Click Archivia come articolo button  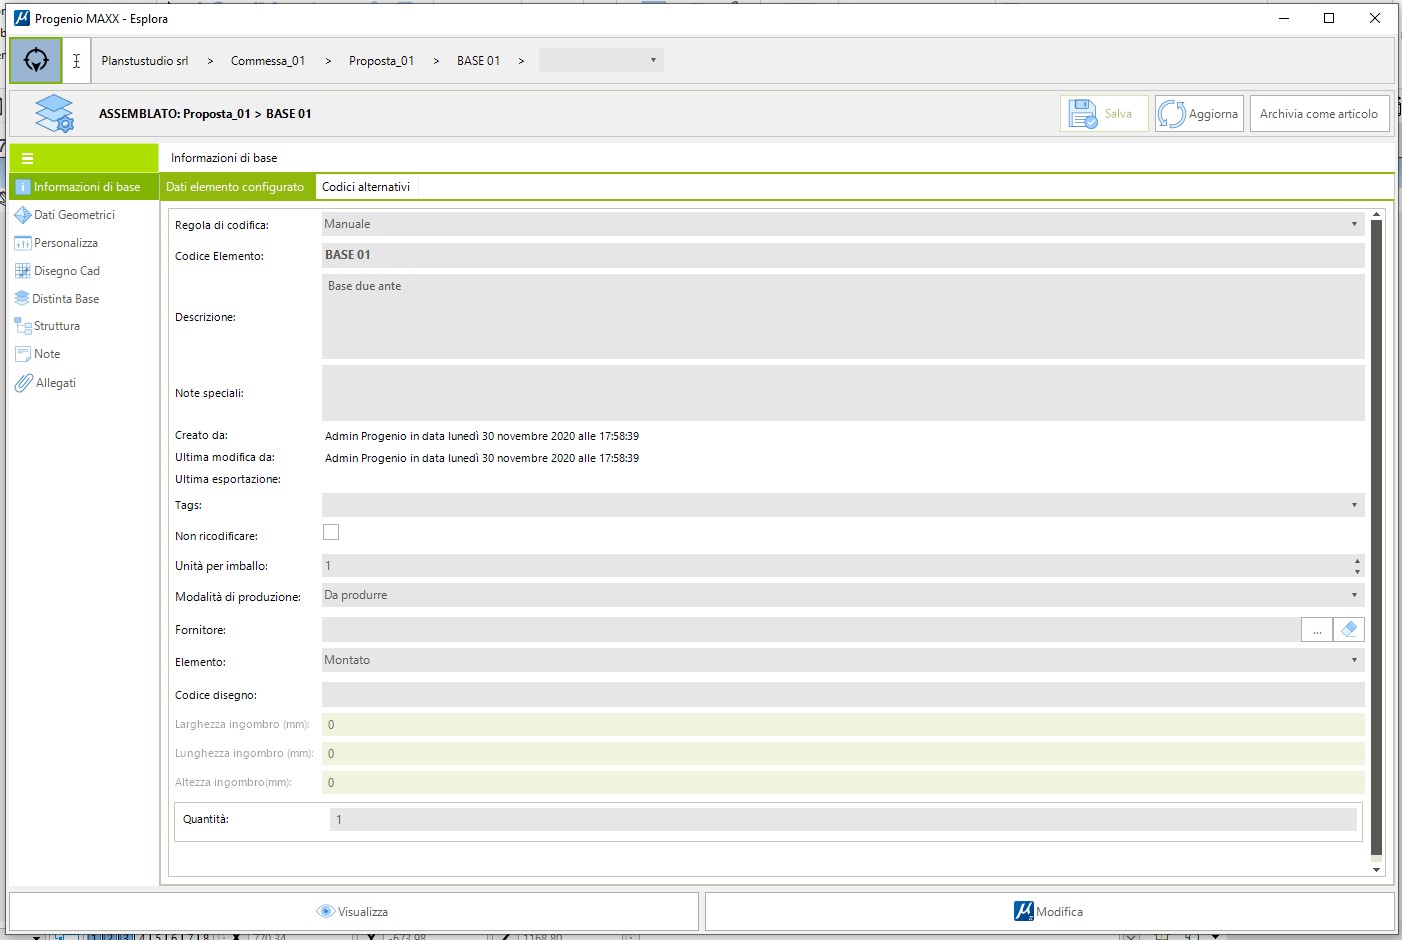pos(1319,114)
